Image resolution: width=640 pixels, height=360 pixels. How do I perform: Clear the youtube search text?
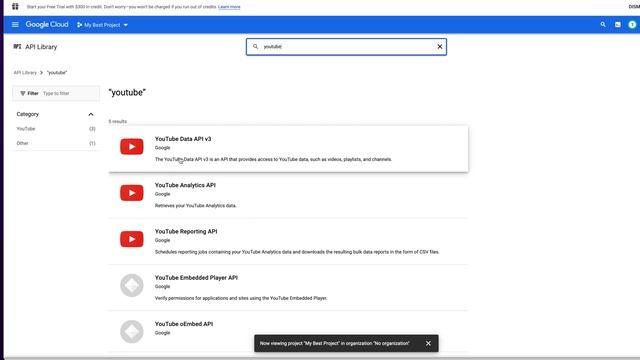point(440,47)
